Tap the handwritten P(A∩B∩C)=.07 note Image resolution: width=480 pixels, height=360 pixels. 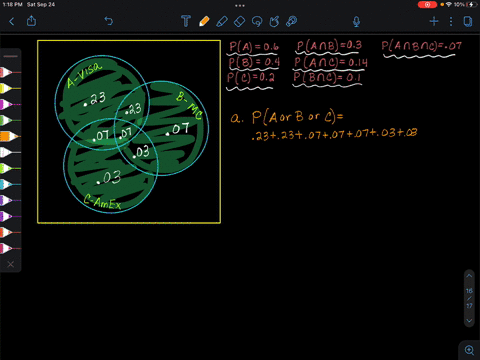pyautogui.click(x=421, y=46)
